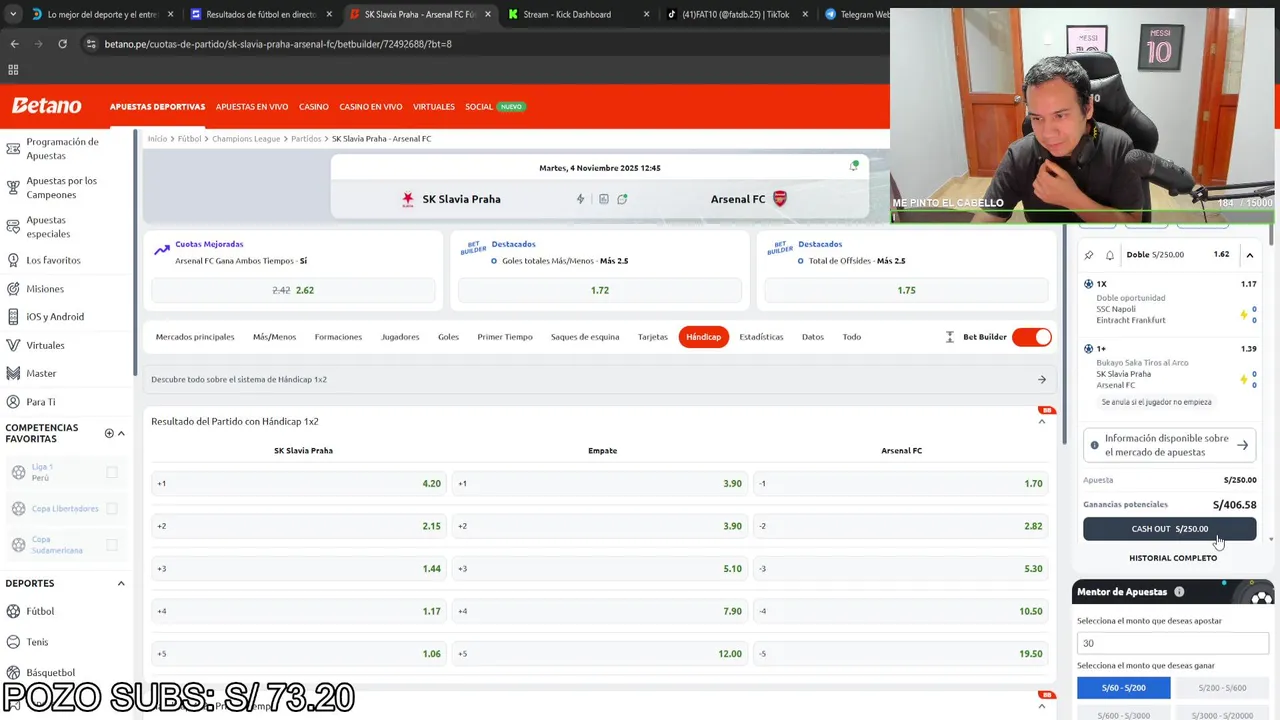Open iOS y Android sidebar item
The image size is (1280, 720).
(55, 317)
